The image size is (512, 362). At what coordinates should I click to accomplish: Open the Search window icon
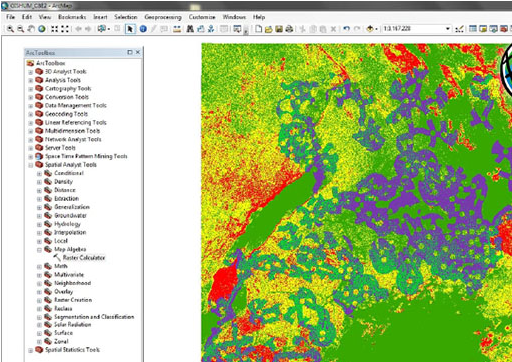[x=493, y=29]
